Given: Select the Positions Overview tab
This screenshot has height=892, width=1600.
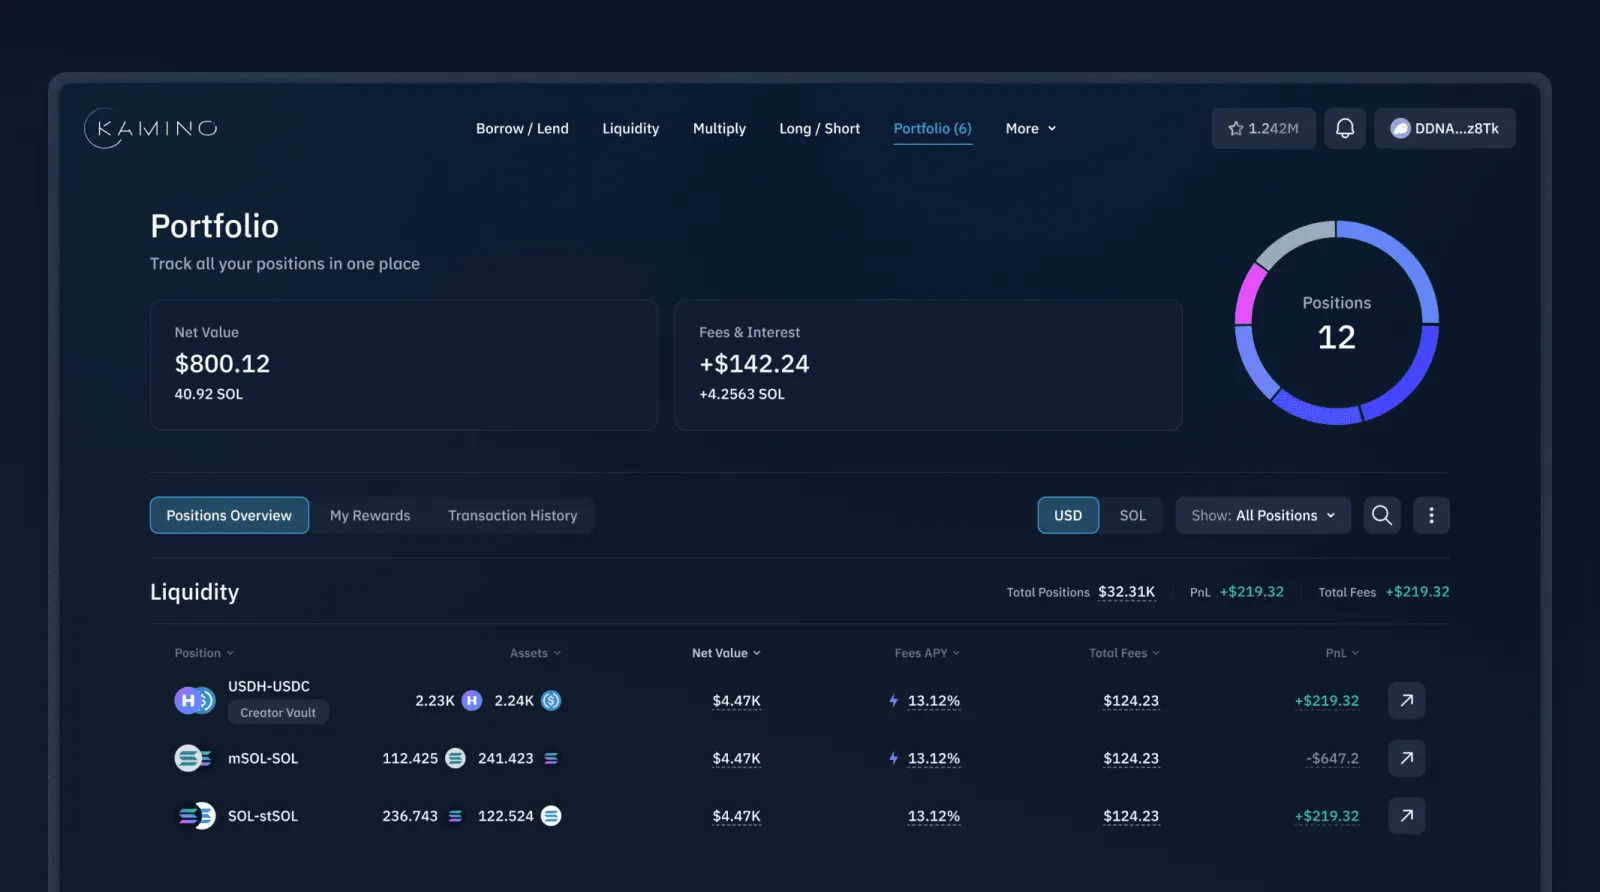Looking at the screenshot, I should tap(229, 515).
